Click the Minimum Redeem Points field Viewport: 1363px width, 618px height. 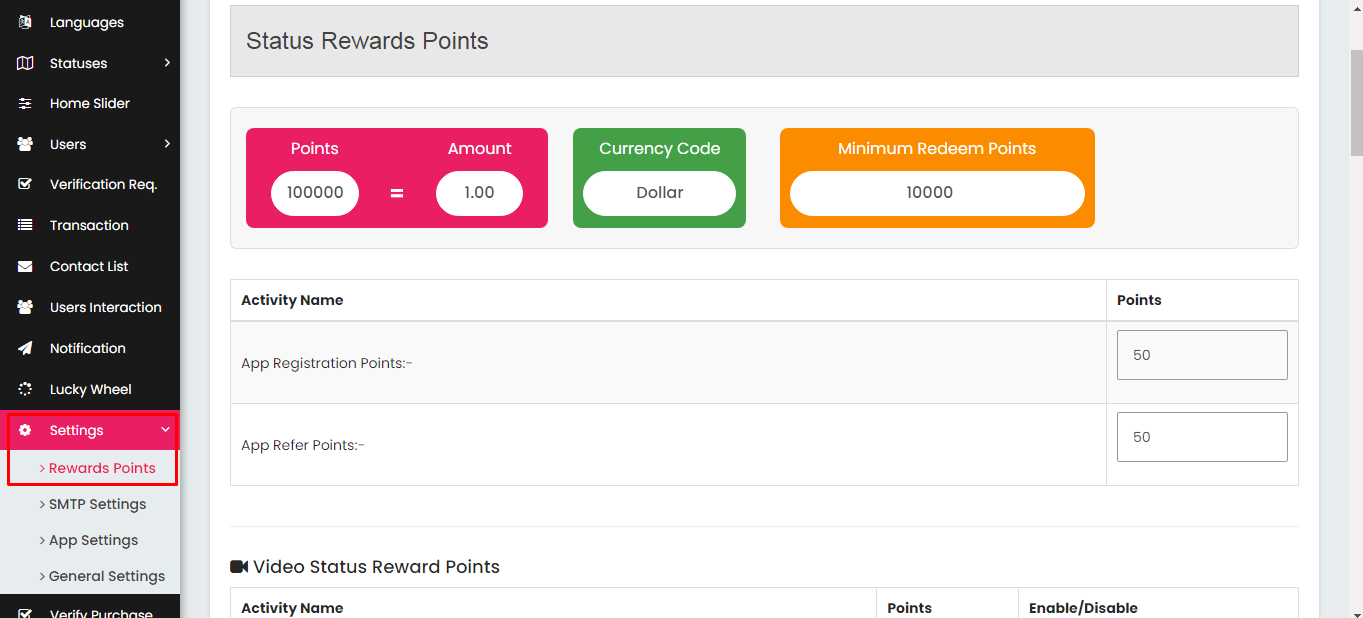click(x=937, y=193)
